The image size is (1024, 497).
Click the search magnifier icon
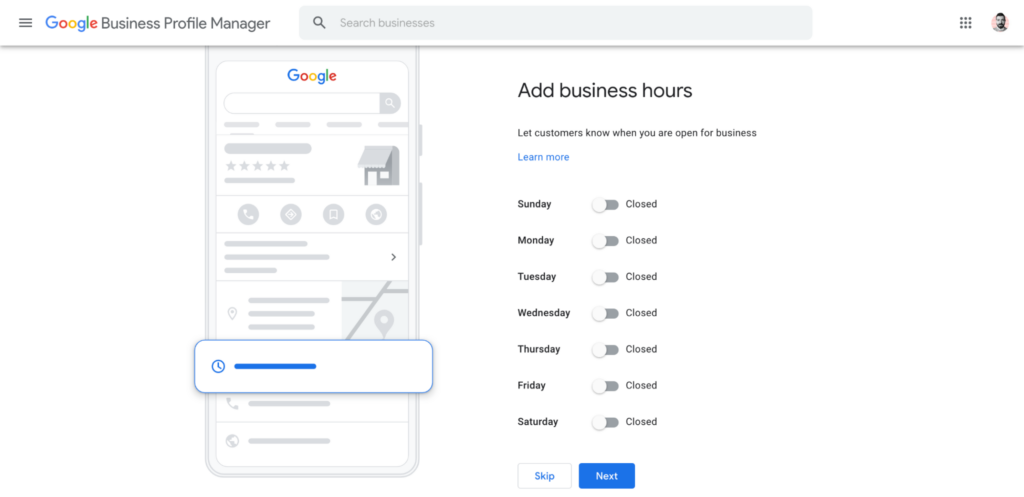(319, 23)
